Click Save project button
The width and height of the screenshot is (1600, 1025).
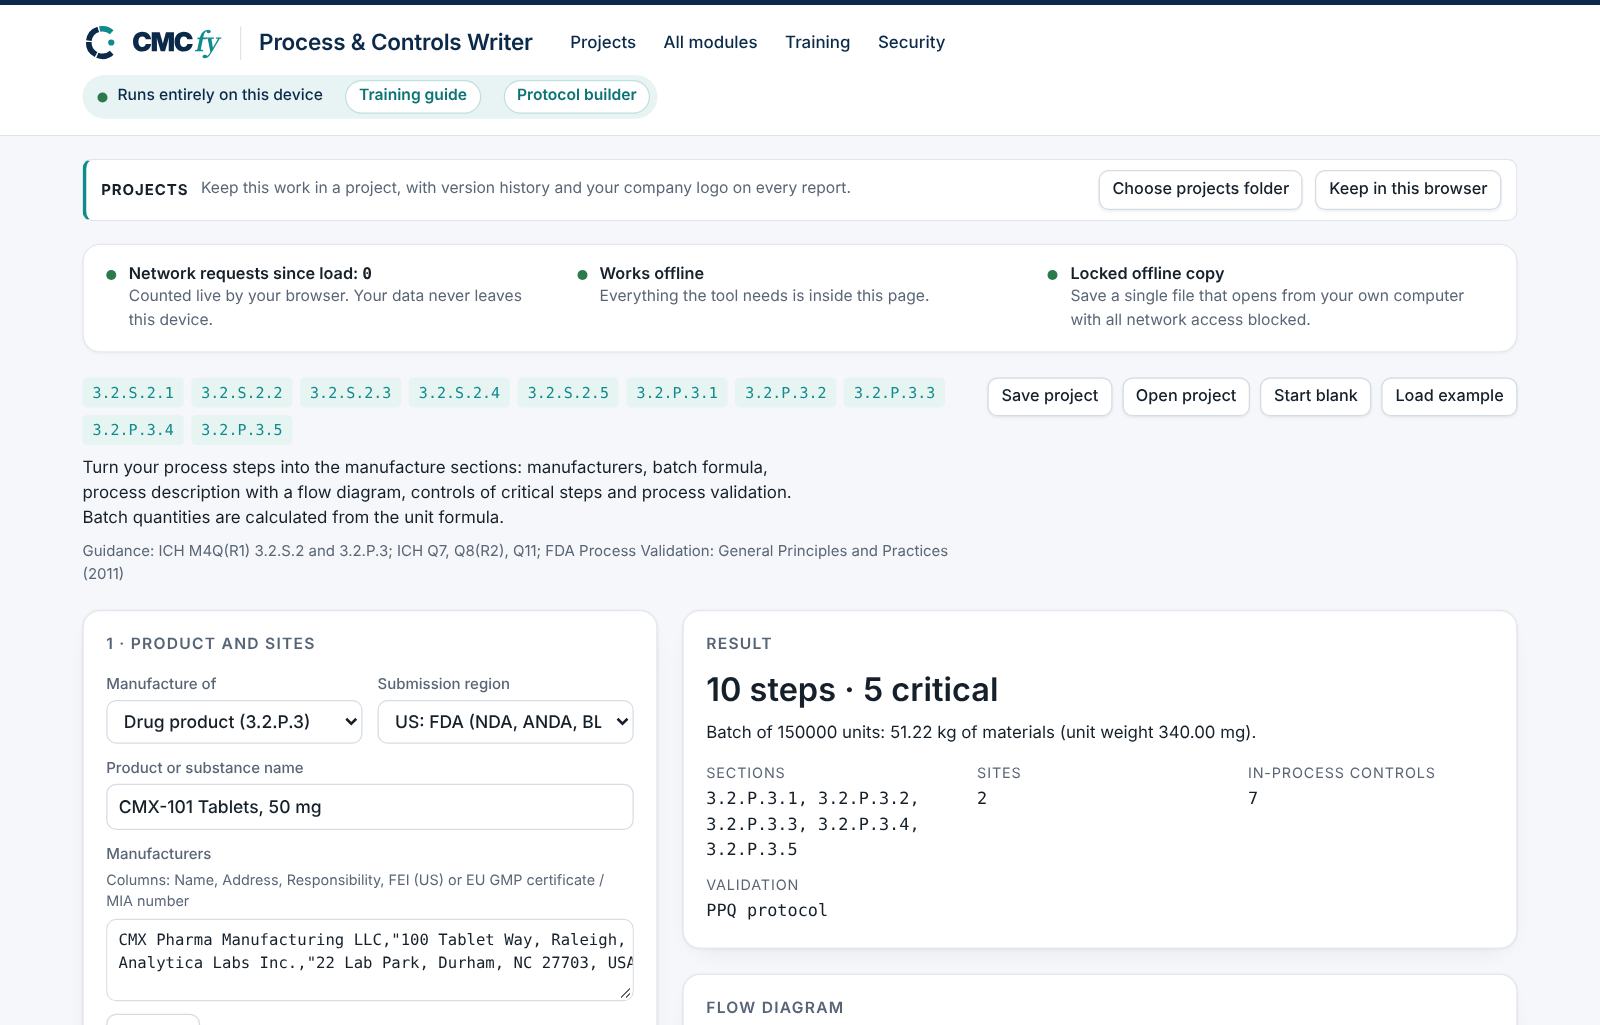point(1049,396)
